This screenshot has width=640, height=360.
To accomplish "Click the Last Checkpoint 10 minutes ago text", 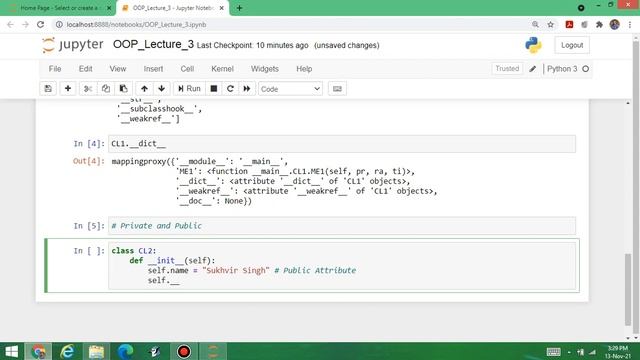I will click(x=252, y=45).
